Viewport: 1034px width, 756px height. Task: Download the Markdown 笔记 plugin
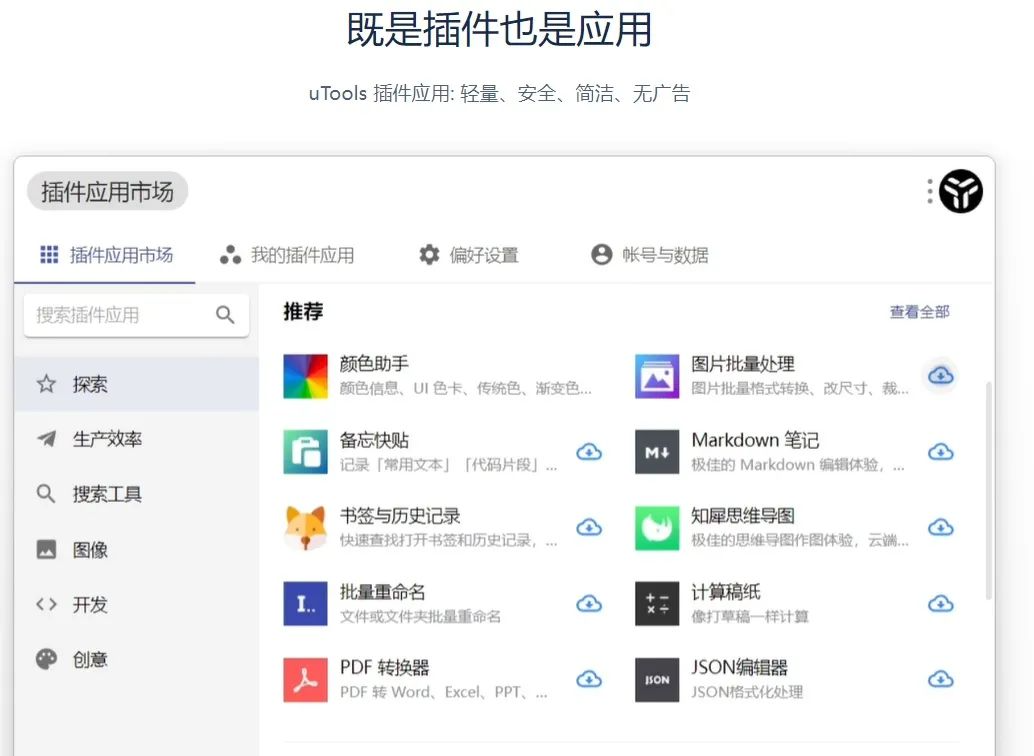pyautogui.click(x=940, y=451)
